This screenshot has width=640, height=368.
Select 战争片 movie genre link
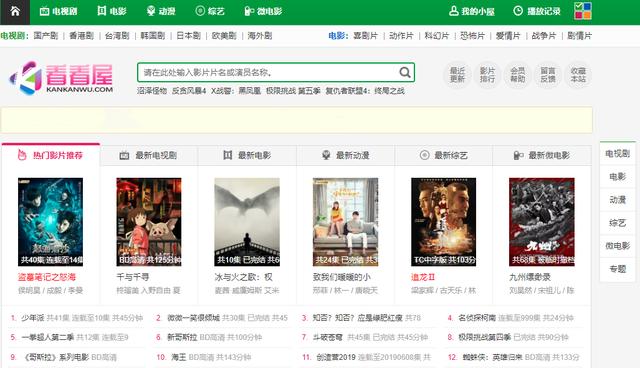tap(544, 36)
